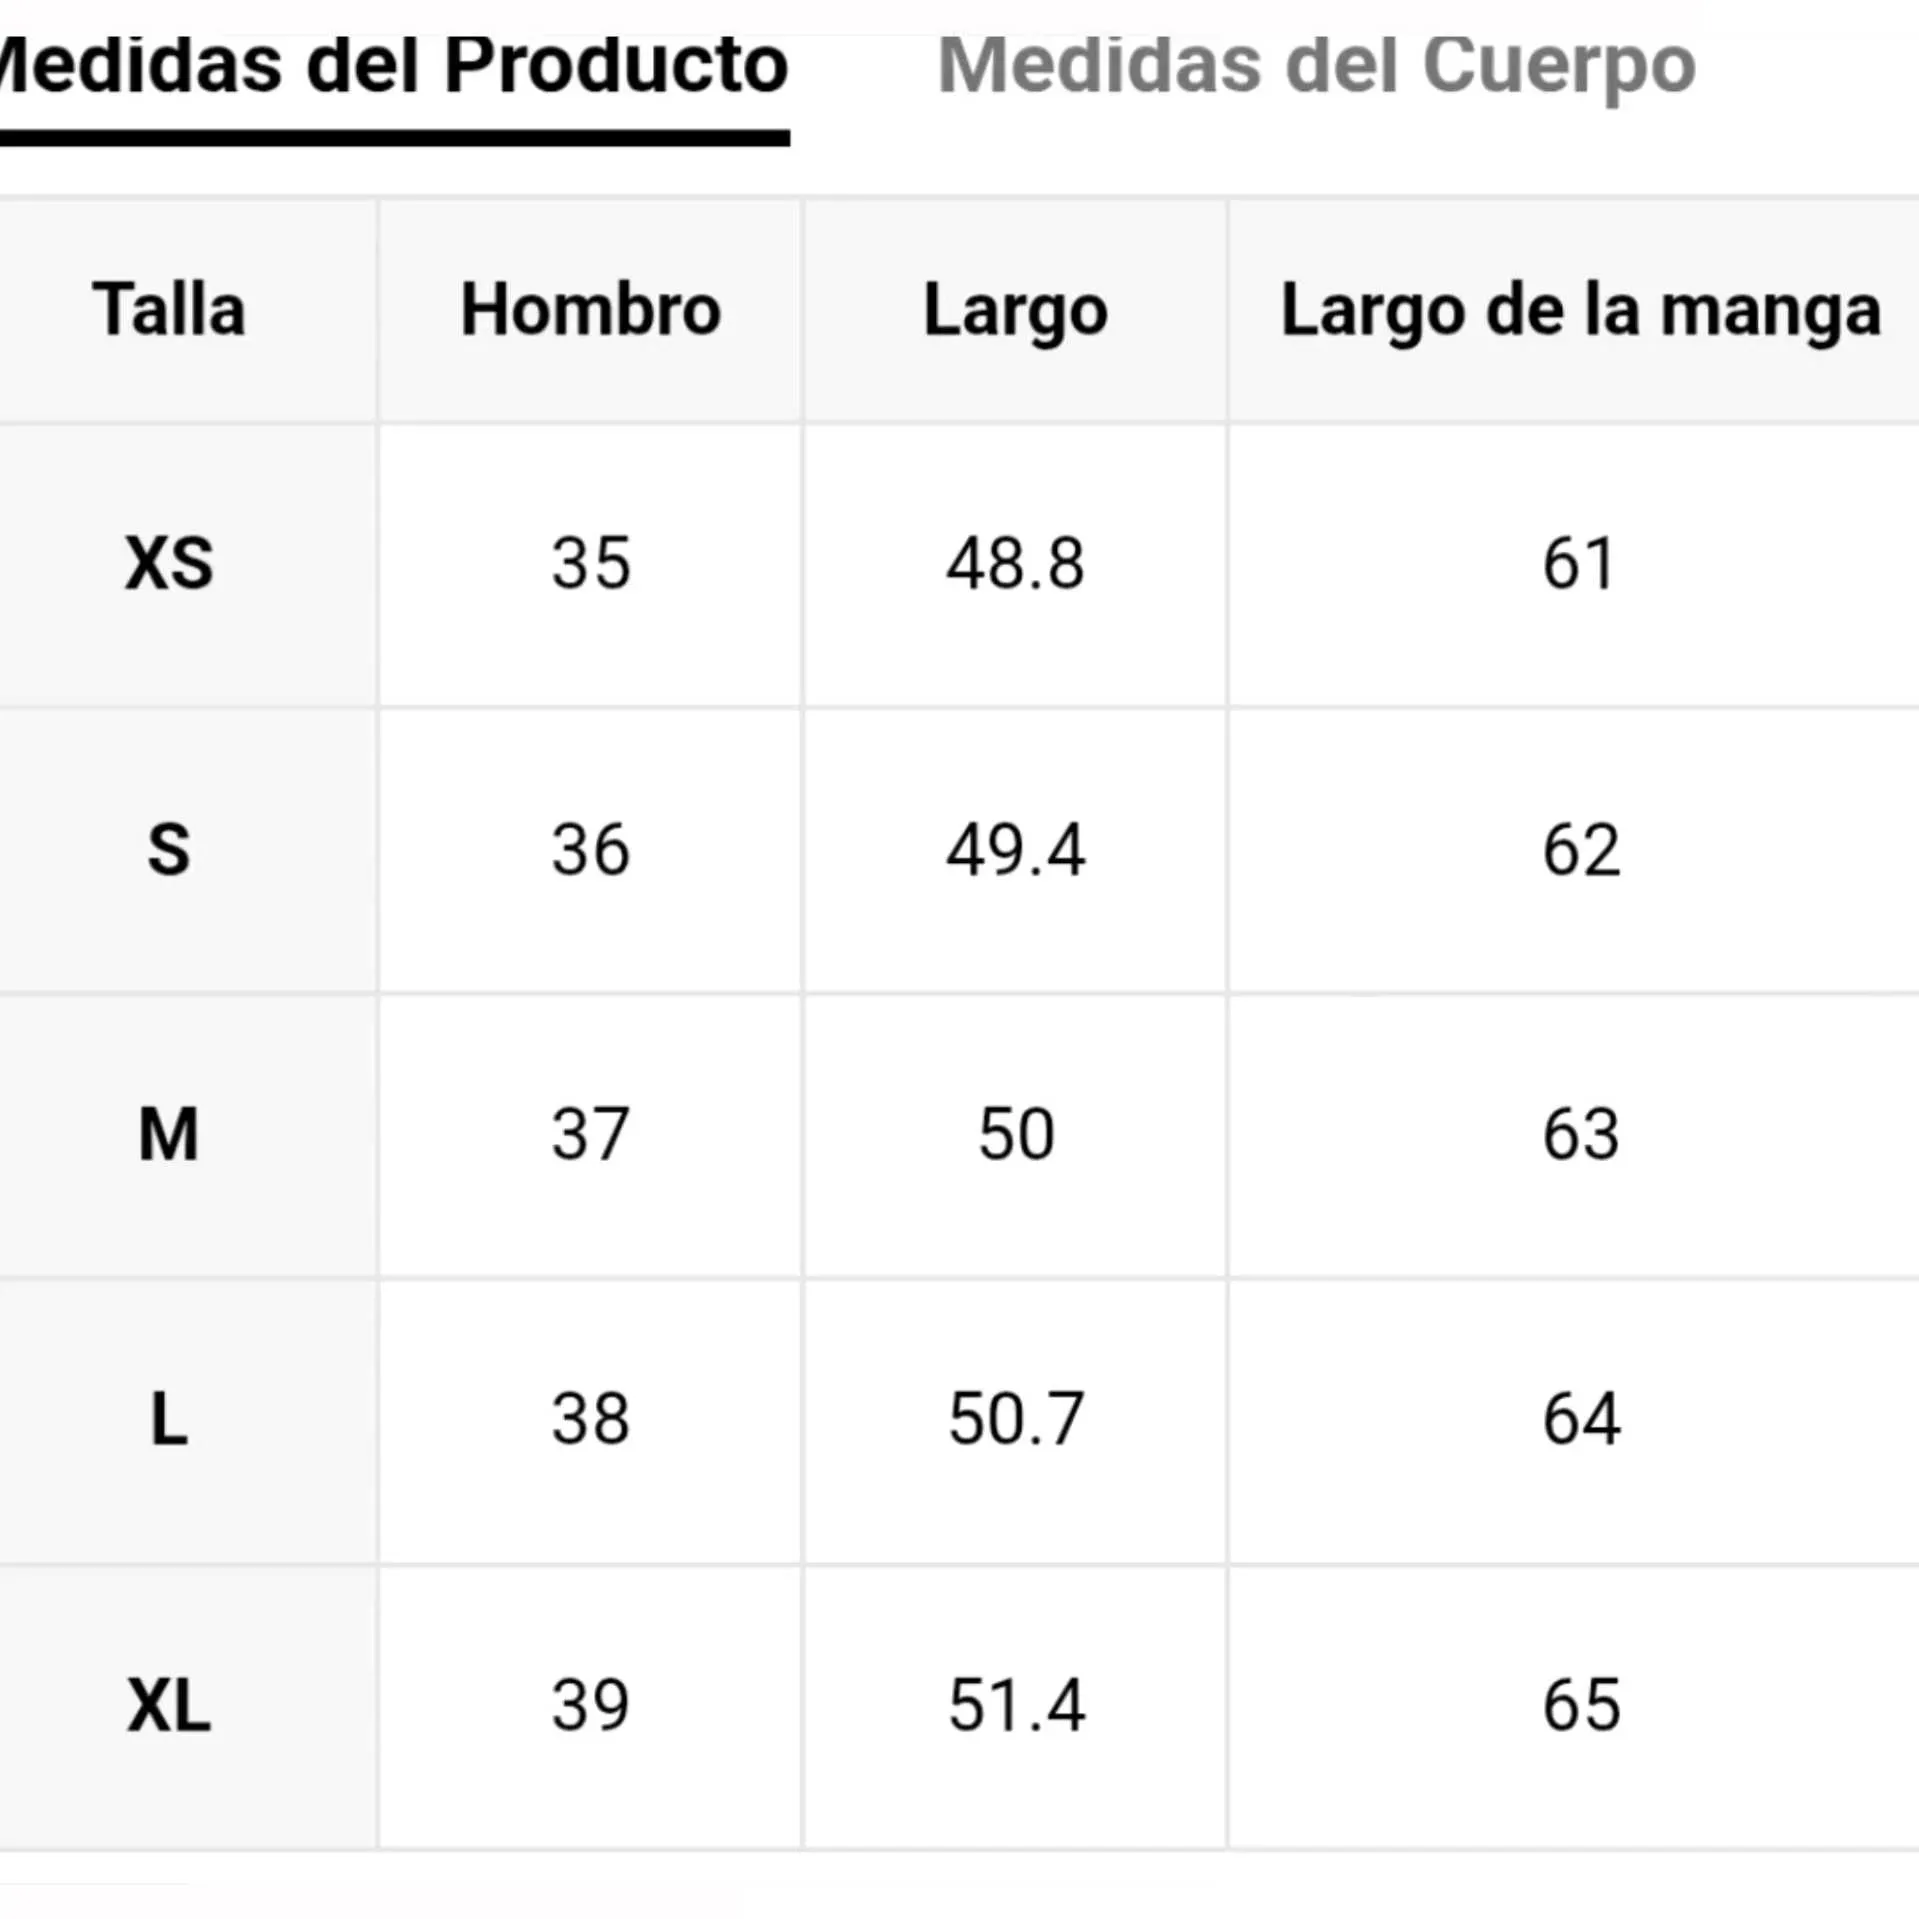This screenshot has height=1919, width=1919.
Task: Select the XL size row label
Action: coord(169,1706)
